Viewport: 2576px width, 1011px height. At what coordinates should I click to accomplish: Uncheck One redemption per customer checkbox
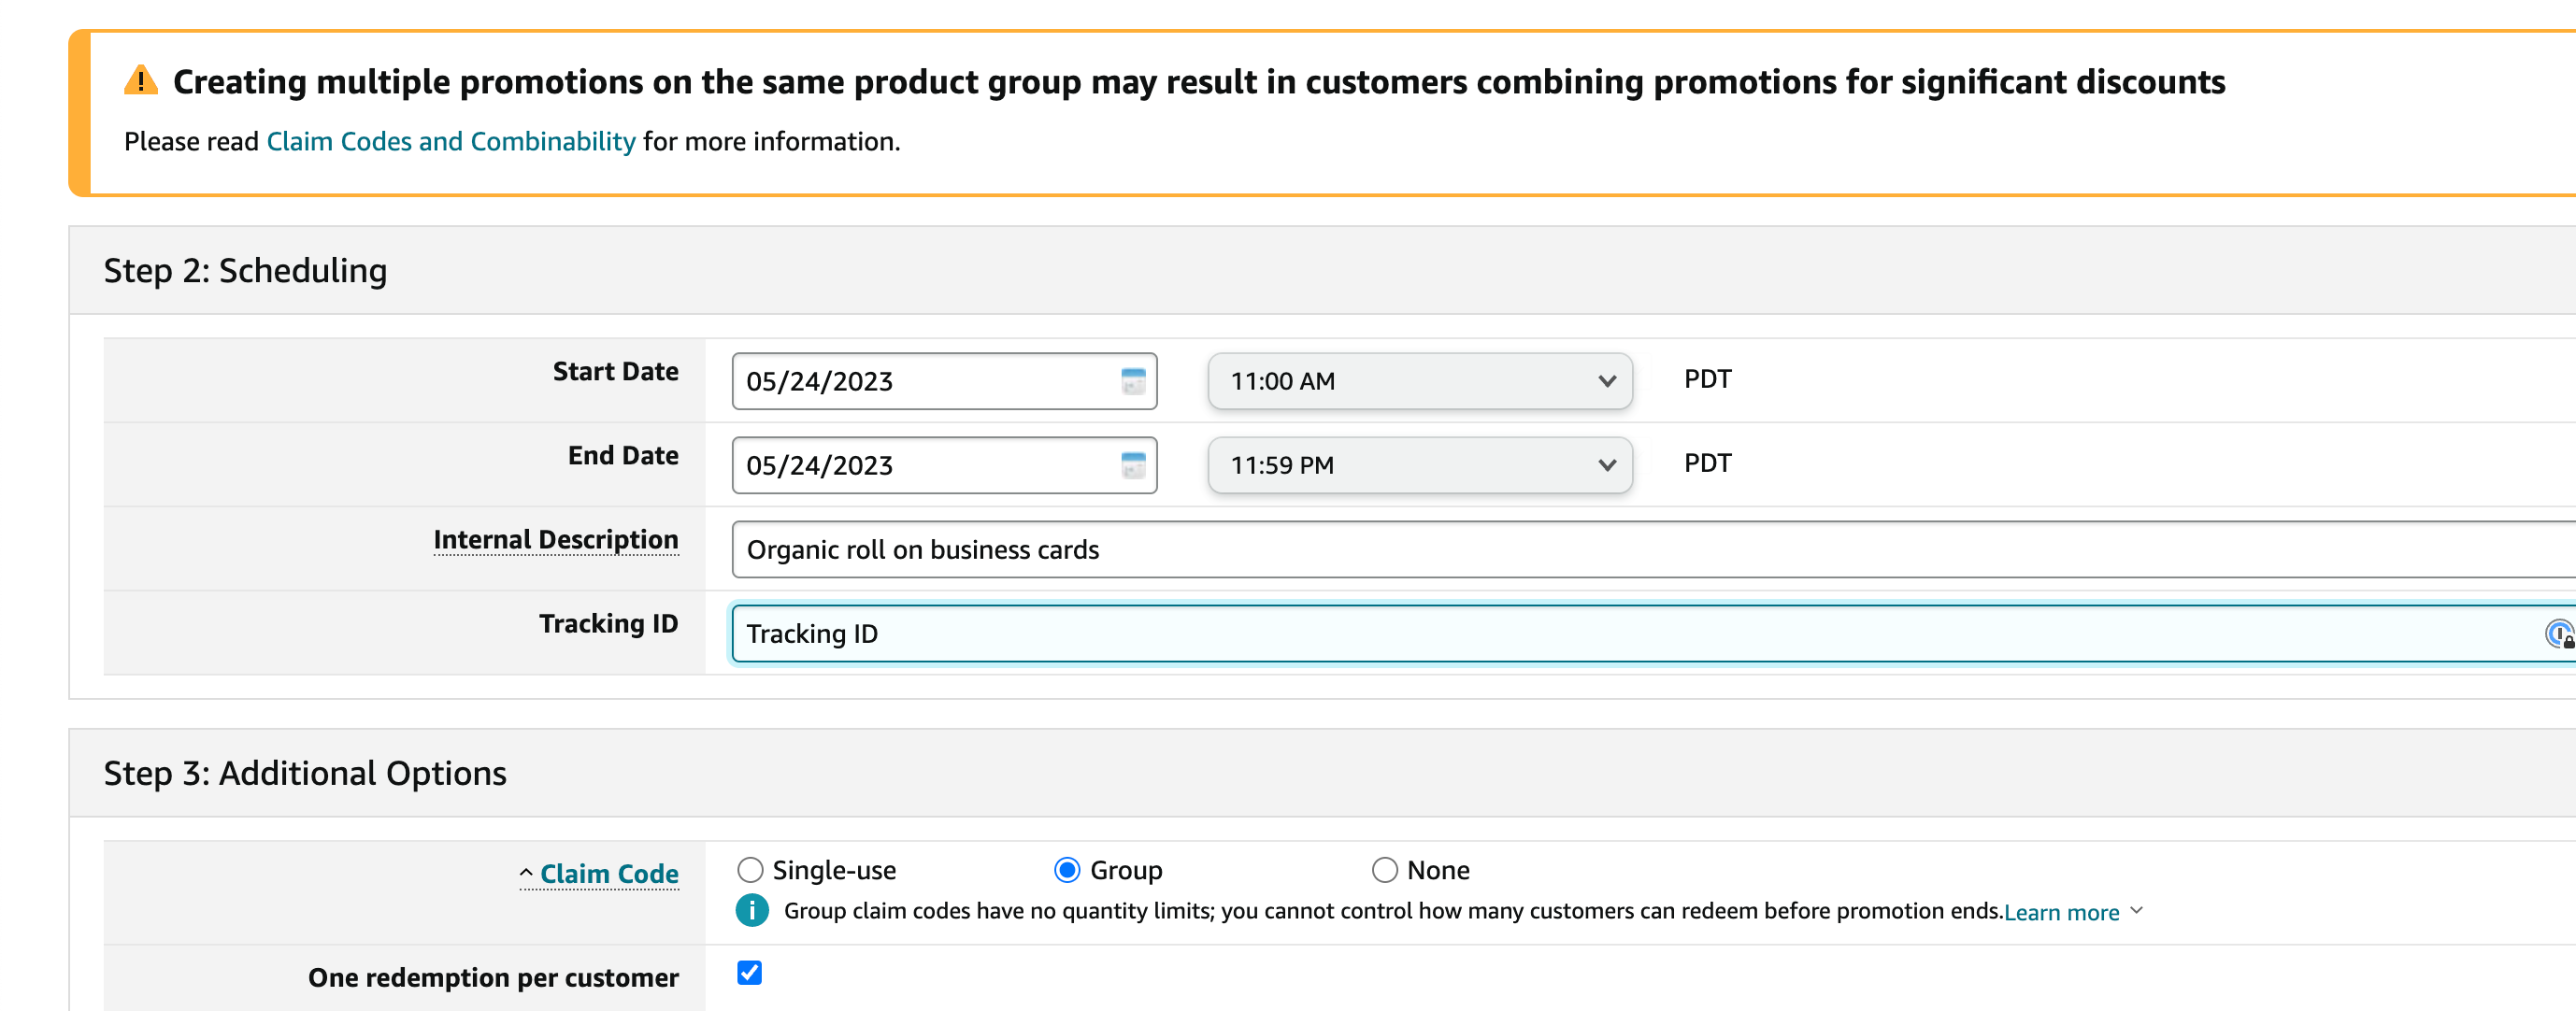coord(749,972)
